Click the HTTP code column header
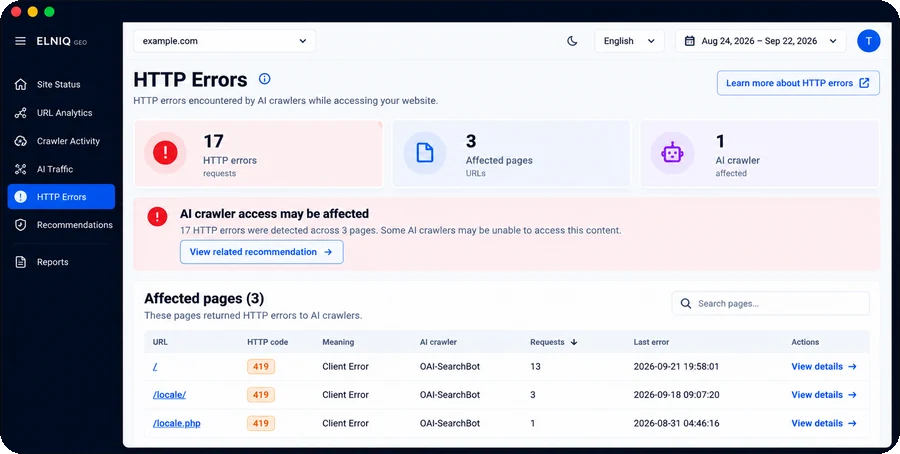This screenshot has height=454, width=900. coord(267,342)
